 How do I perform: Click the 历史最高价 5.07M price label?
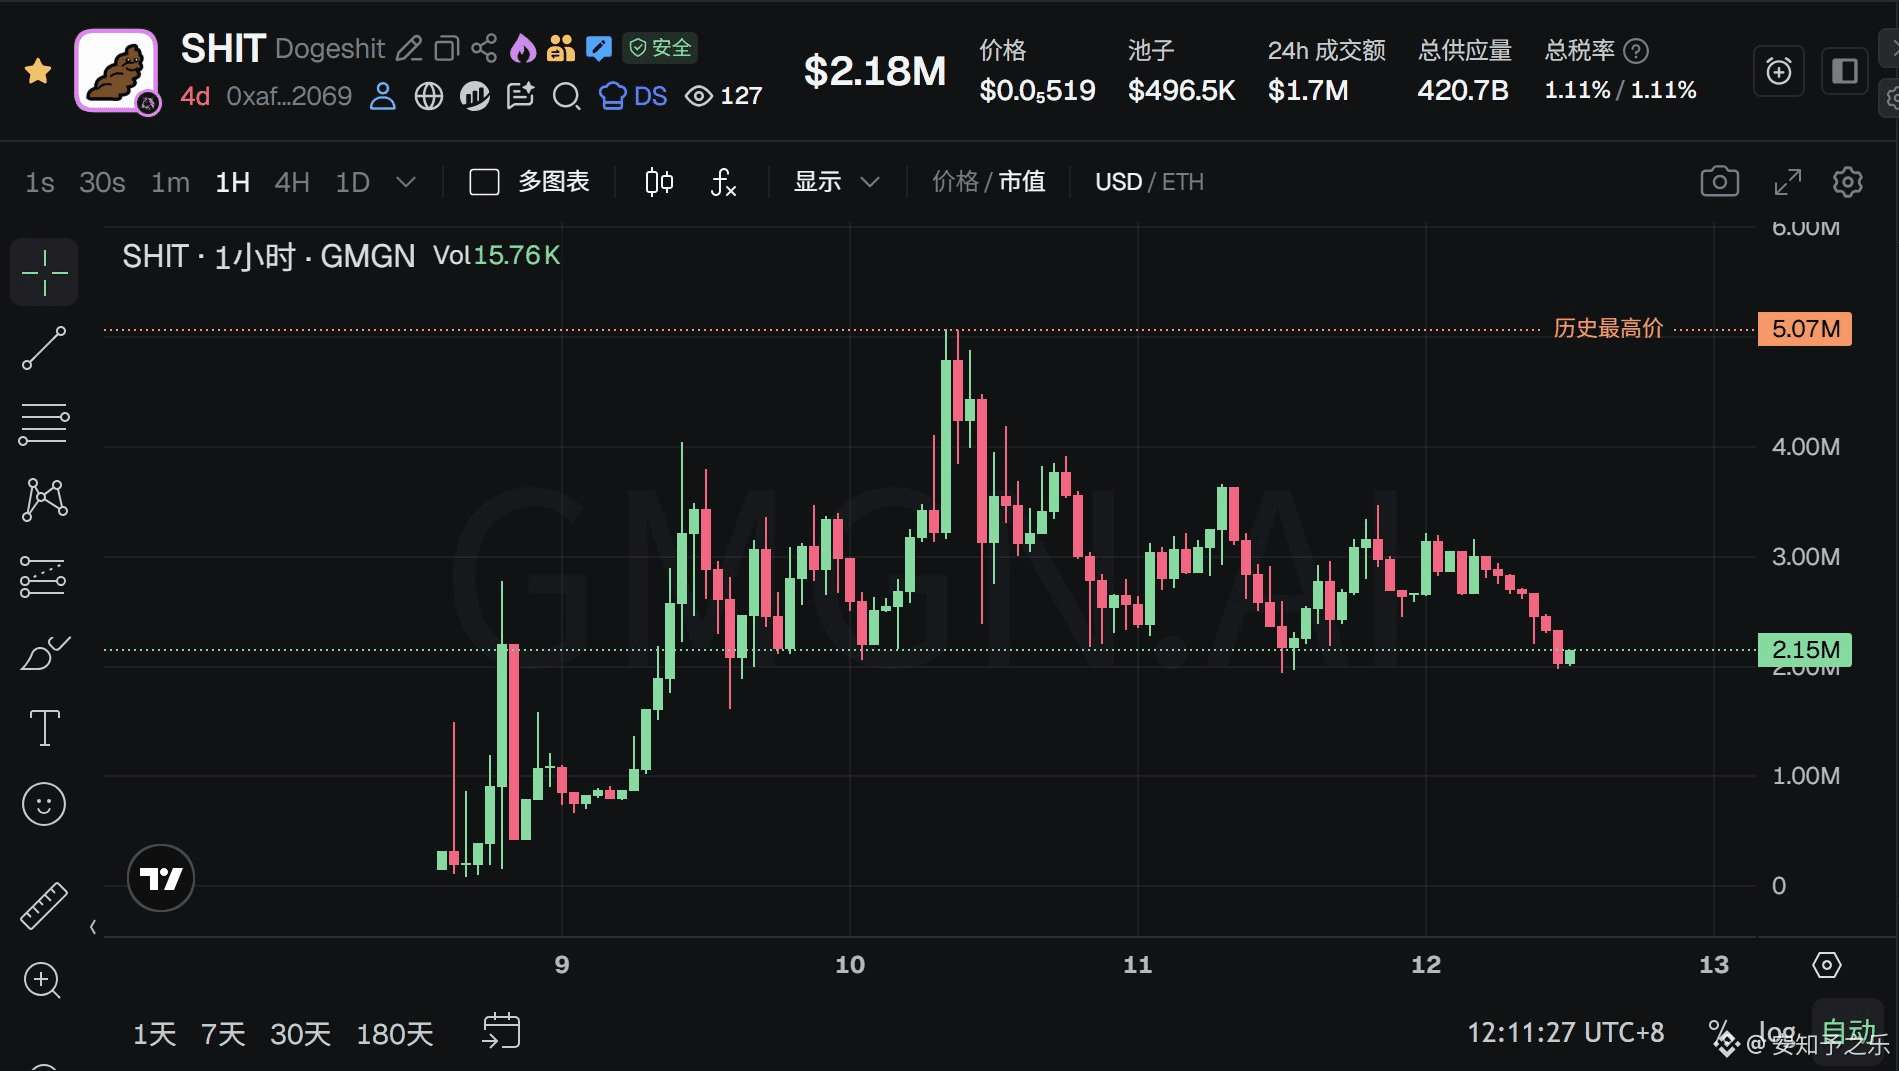point(1805,329)
